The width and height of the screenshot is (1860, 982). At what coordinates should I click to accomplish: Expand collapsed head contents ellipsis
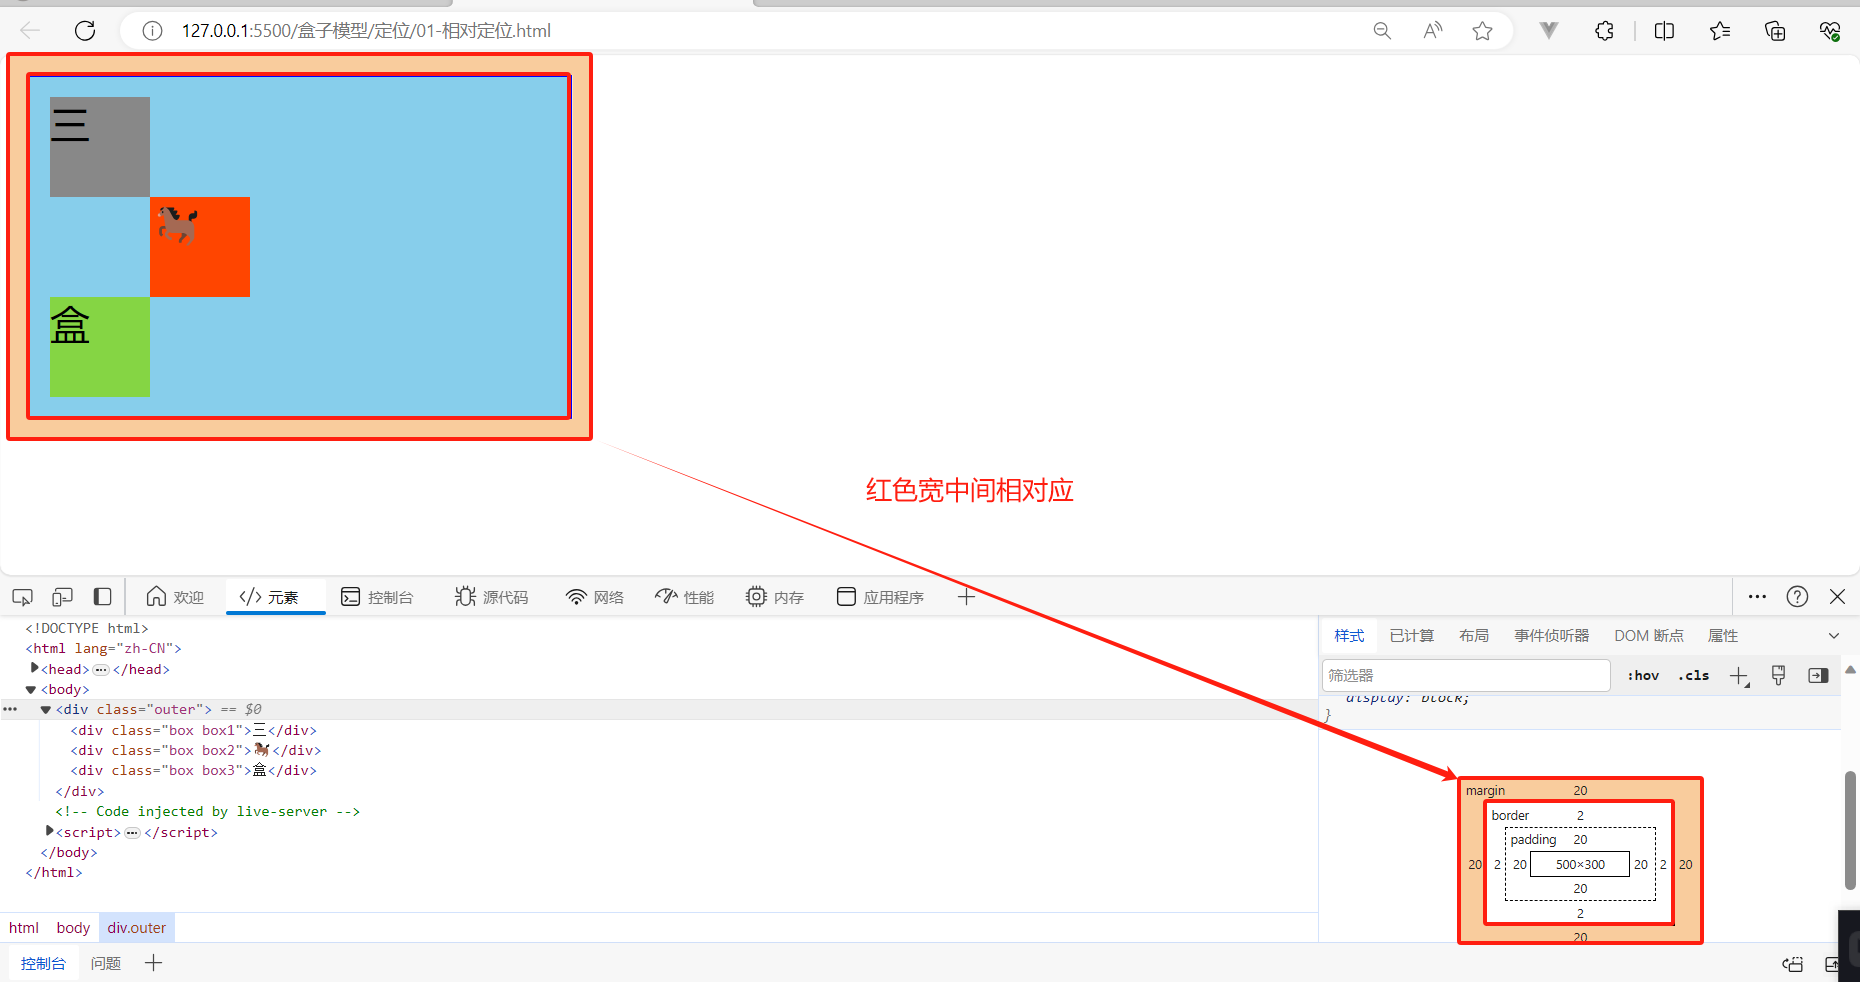pos(101,670)
